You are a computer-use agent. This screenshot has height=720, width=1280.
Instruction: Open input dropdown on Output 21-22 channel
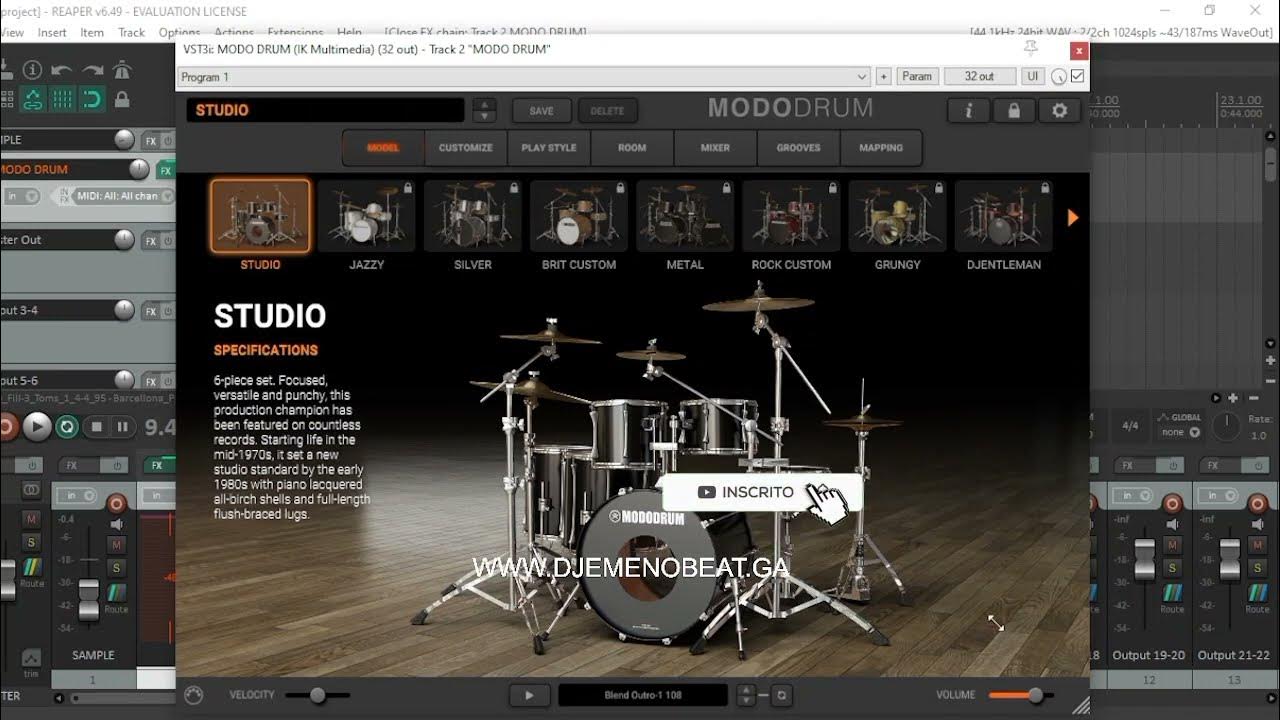pyautogui.click(x=1218, y=496)
